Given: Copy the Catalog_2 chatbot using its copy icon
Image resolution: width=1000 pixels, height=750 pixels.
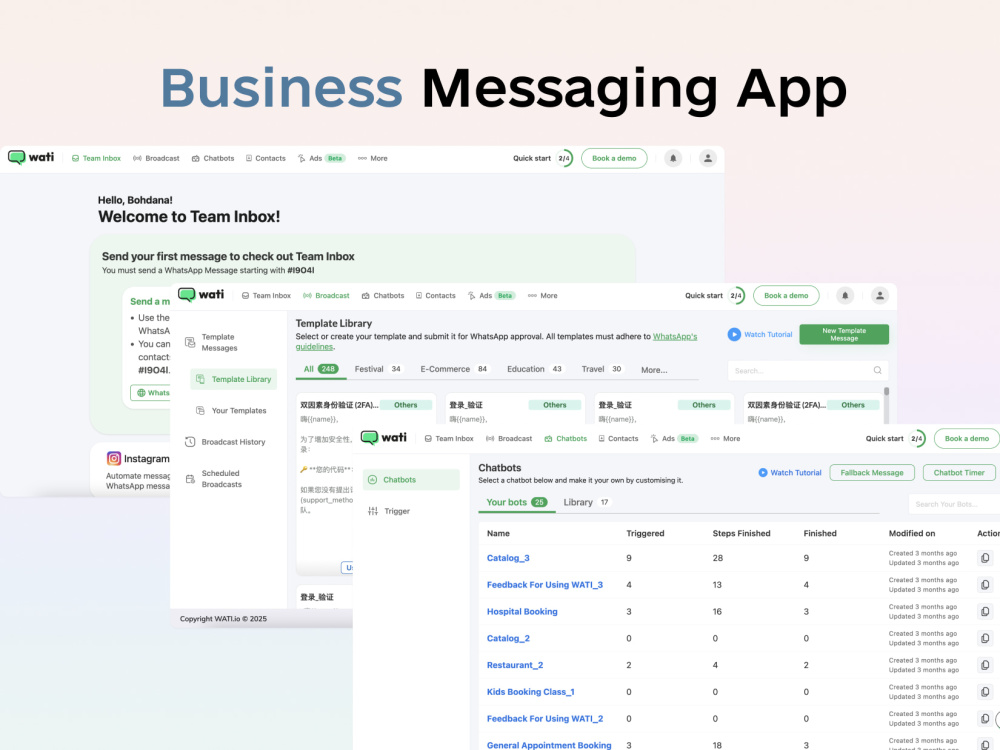Looking at the screenshot, I should point(985,638).
